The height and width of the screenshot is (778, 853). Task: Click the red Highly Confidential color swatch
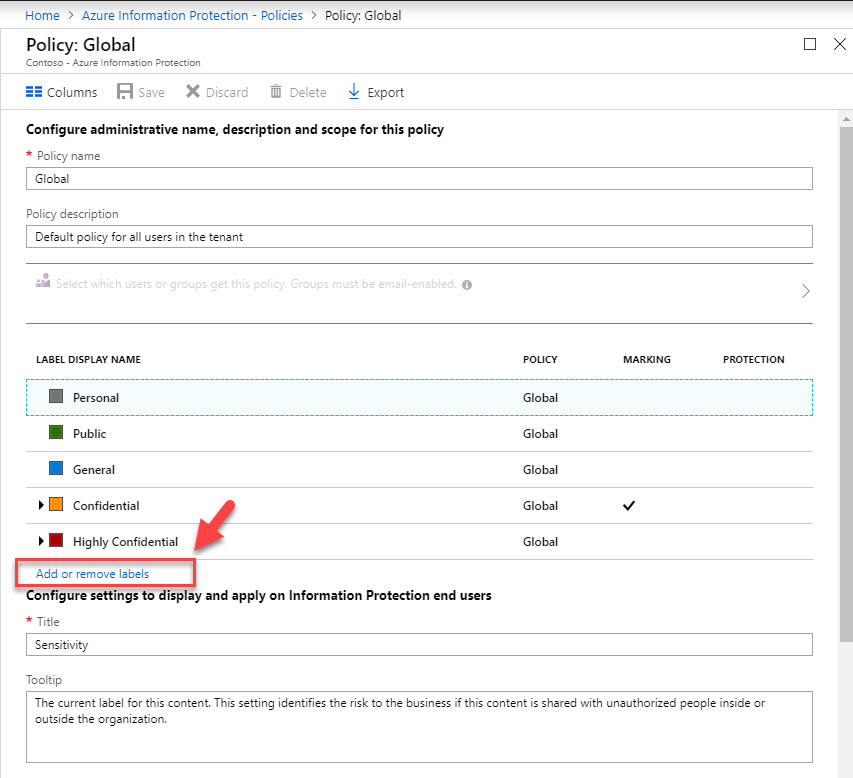(x=56, y=540)
